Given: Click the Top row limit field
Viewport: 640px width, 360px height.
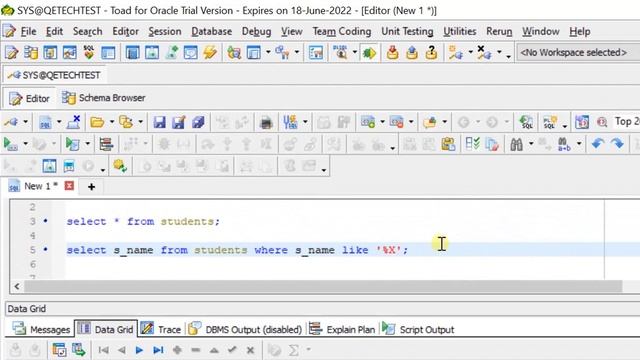Looking at the screenshot, I should 627,122.
